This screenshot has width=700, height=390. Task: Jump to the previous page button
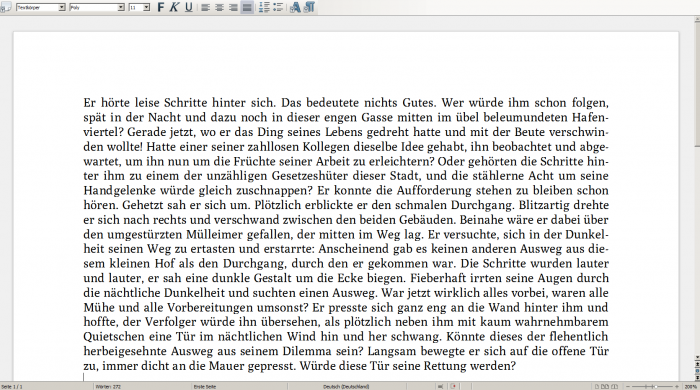click(x=697, y=364)
